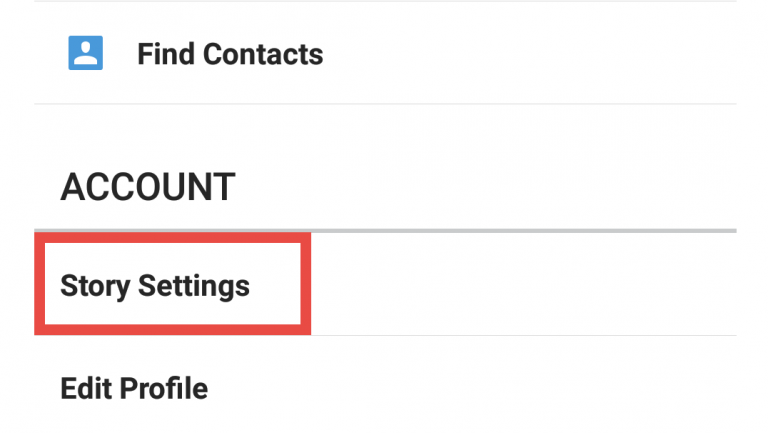Viewport: 768px width, 433px height.
Task: Click empty space in the Find Contacts row
Action: [529, 53]
